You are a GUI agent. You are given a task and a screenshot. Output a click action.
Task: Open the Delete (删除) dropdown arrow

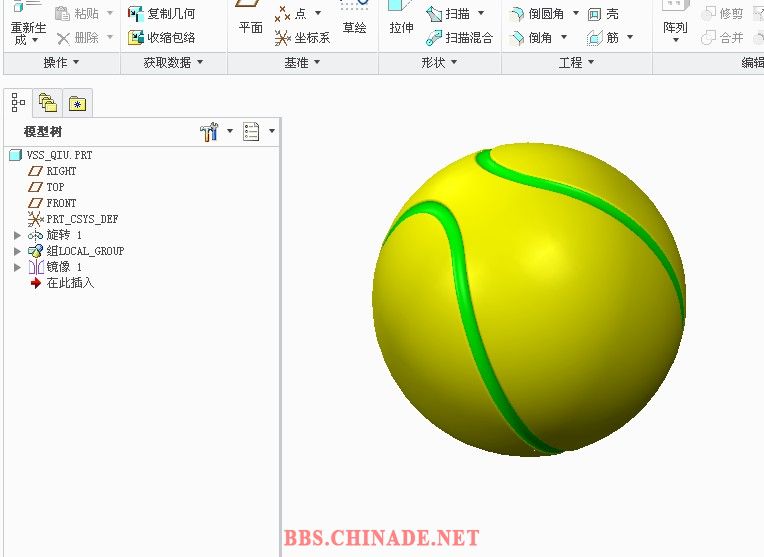(110, 37)
